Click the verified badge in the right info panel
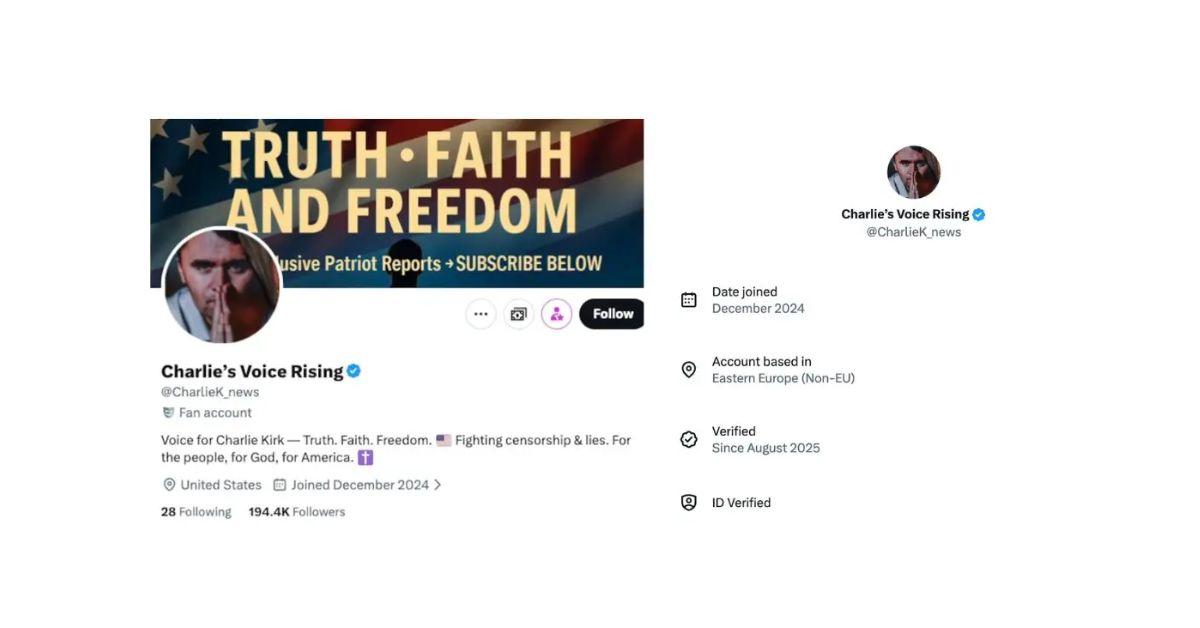Image resolution: width=1200 pixels, height=628 pixels. point(977,213)
